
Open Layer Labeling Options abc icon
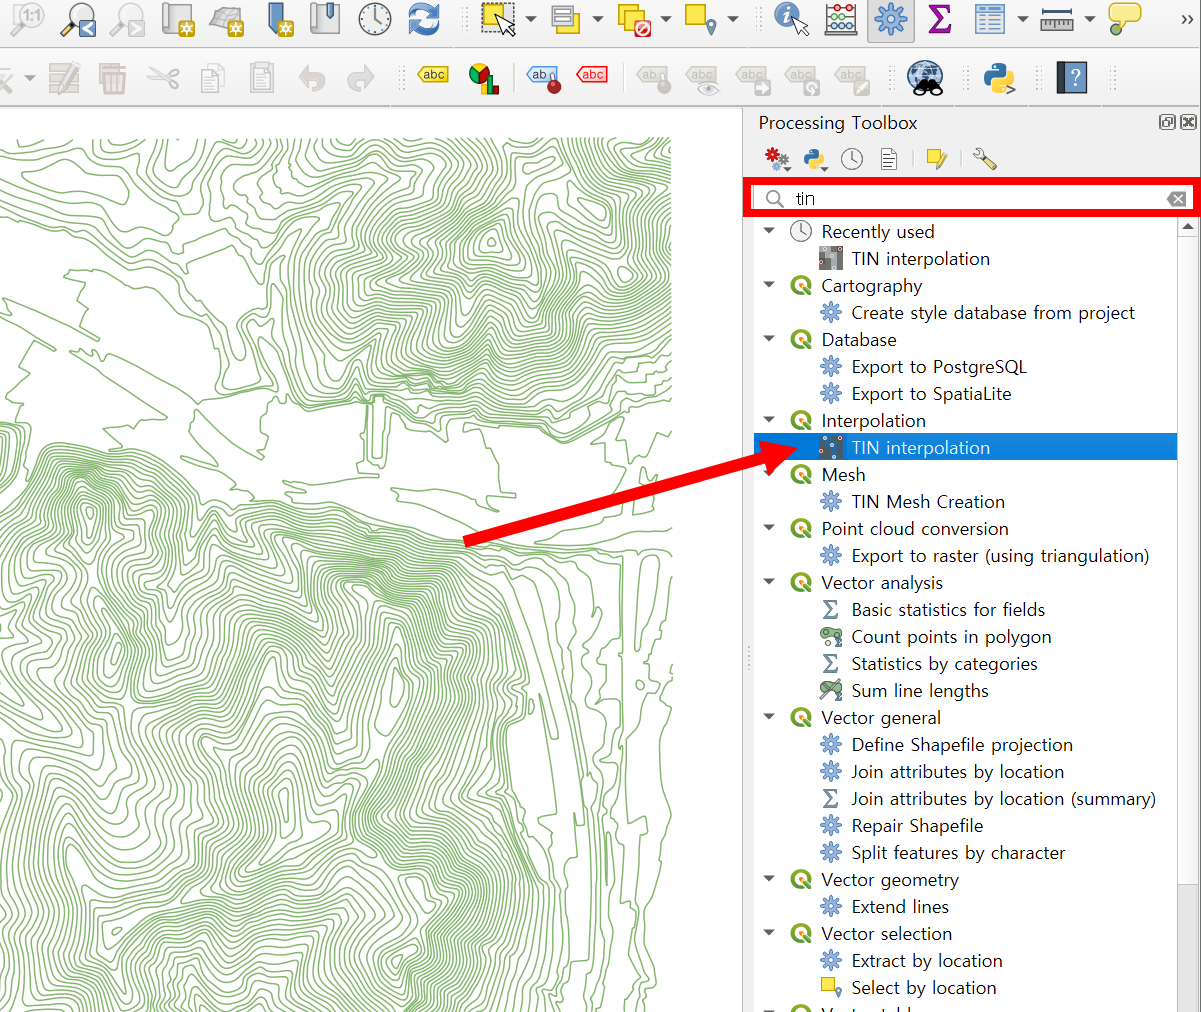(x=433, y=76)
